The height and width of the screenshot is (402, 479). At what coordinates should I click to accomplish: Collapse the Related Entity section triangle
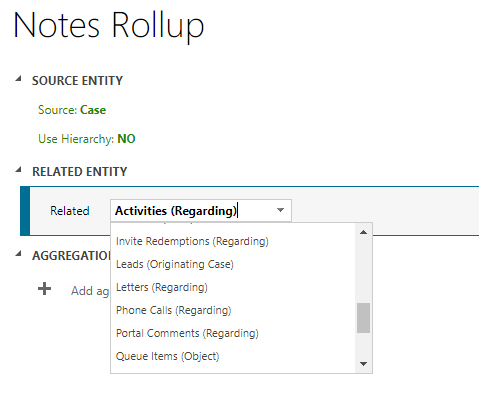19,170
